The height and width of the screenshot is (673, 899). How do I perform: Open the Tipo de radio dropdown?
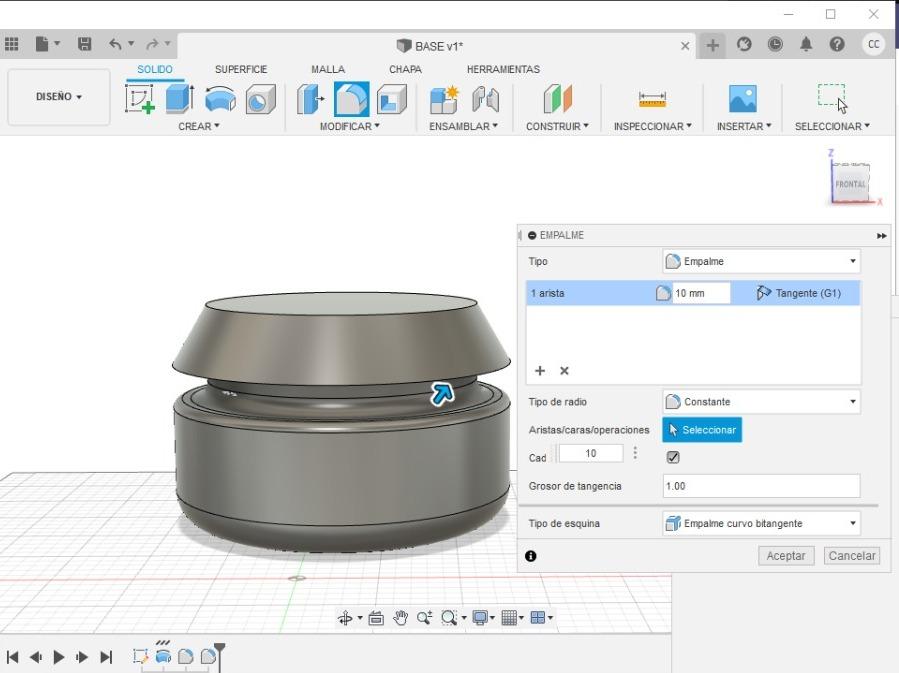tap(761, 402)
